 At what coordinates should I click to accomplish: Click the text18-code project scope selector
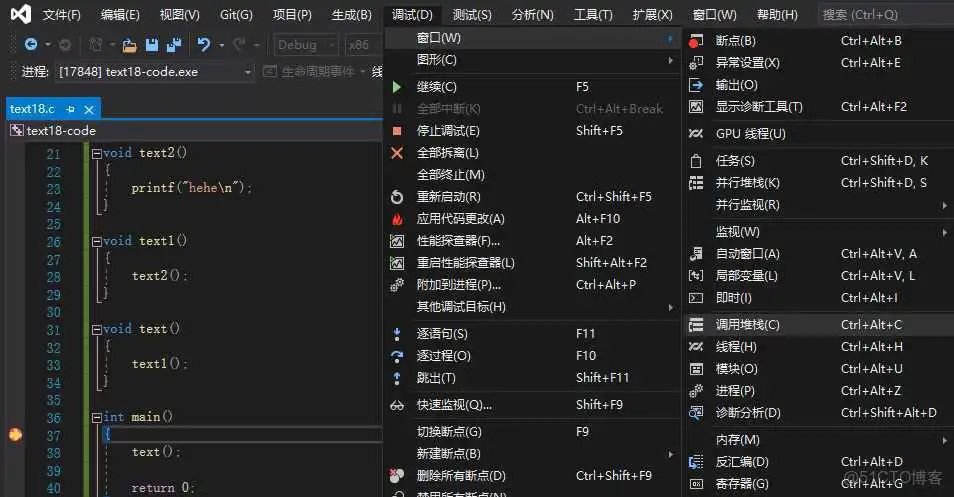[x=195, y=131]
